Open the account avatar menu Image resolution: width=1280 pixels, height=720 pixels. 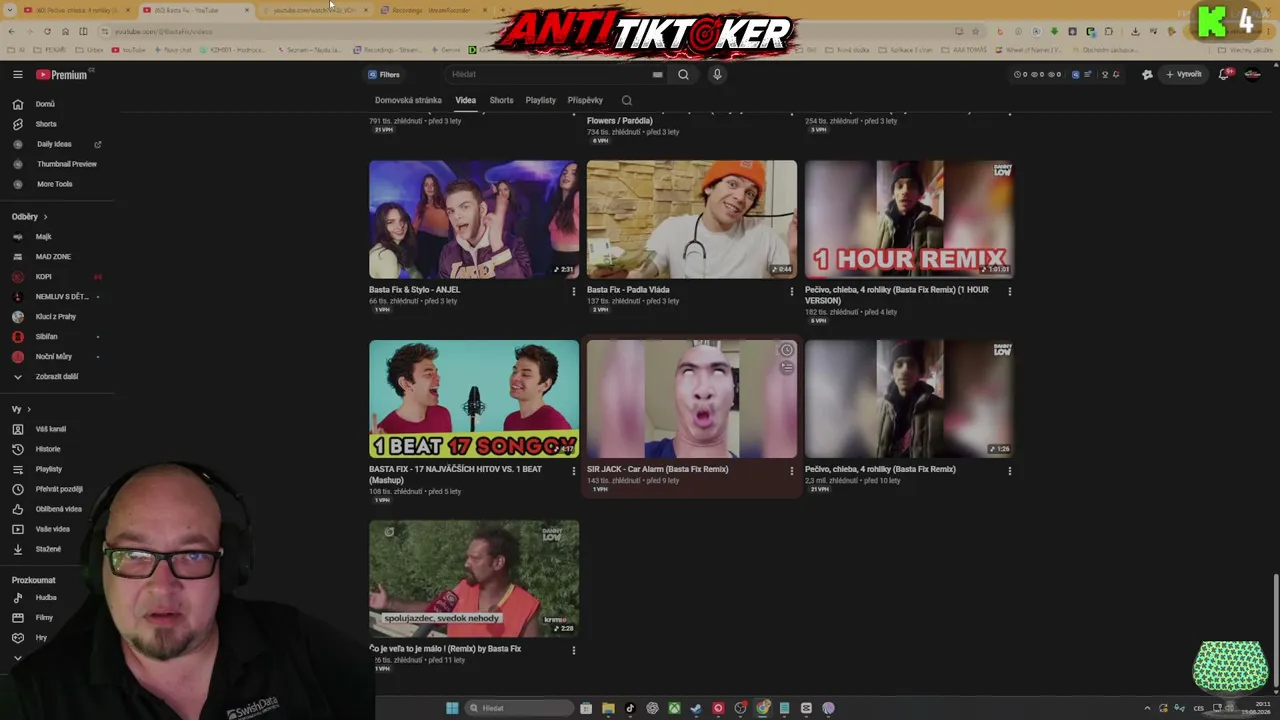(1252, 74)
